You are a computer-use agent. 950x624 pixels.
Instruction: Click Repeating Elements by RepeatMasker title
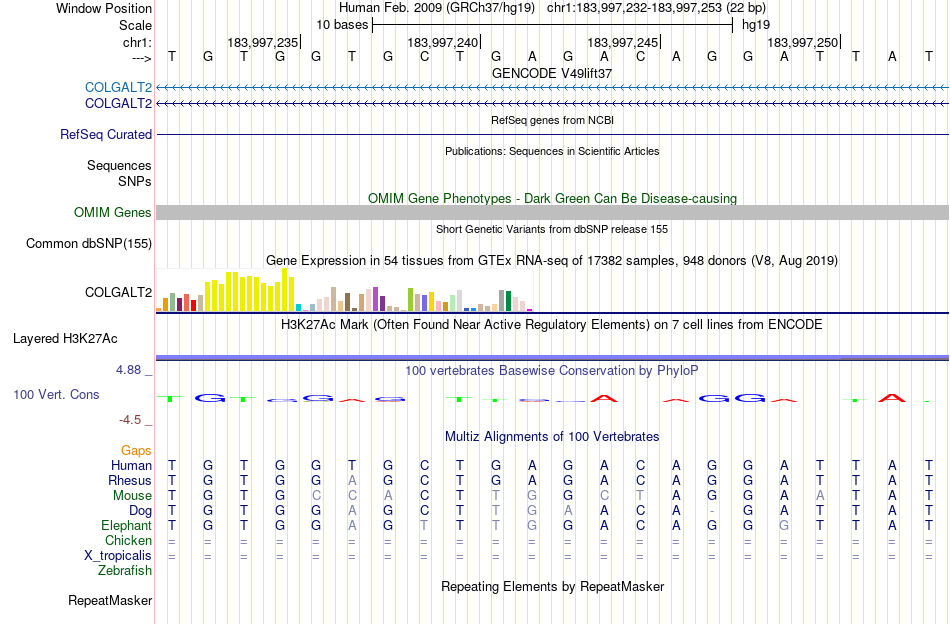(553, 587)
